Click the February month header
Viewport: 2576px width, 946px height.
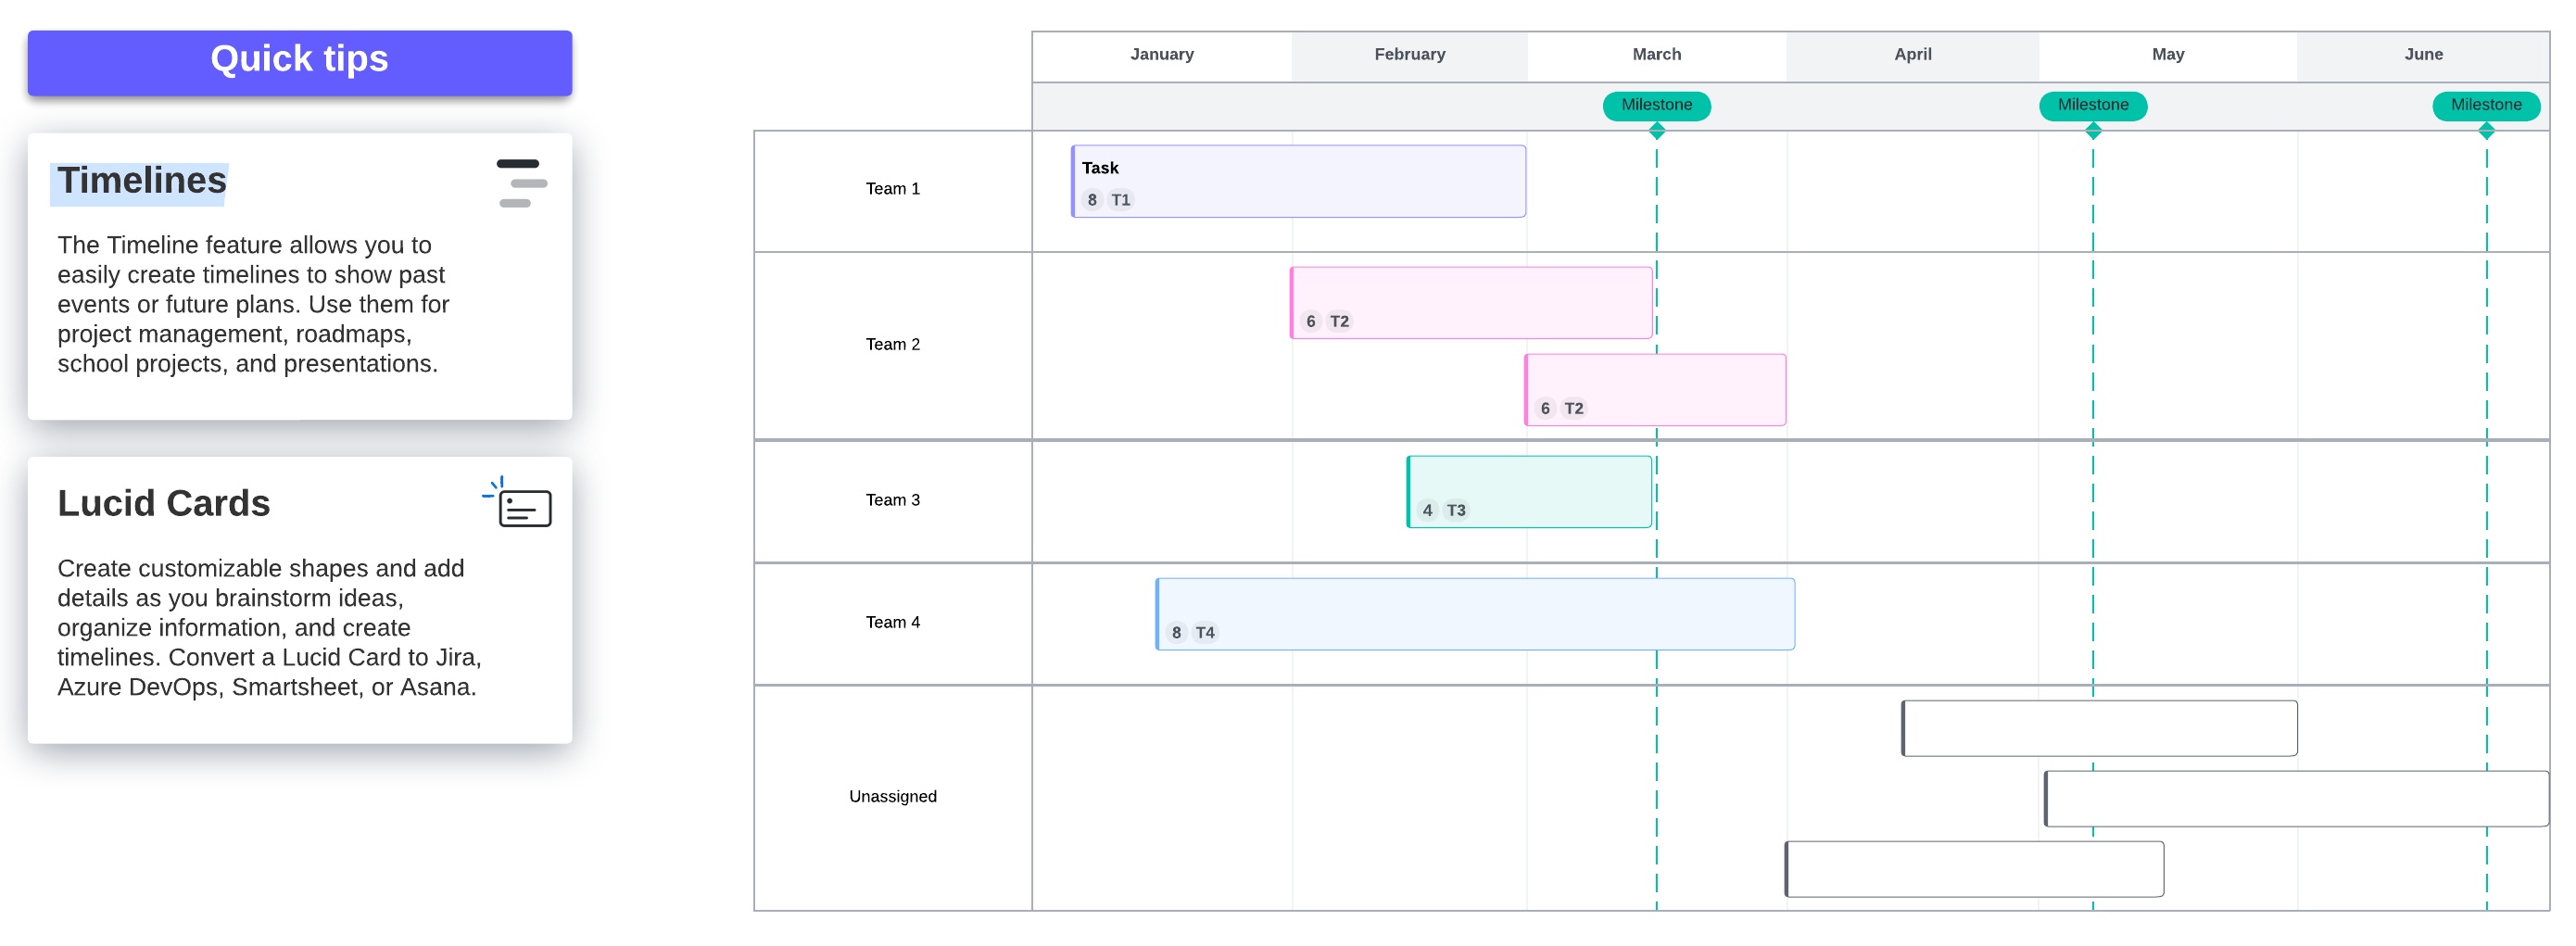pos(1409,55)
